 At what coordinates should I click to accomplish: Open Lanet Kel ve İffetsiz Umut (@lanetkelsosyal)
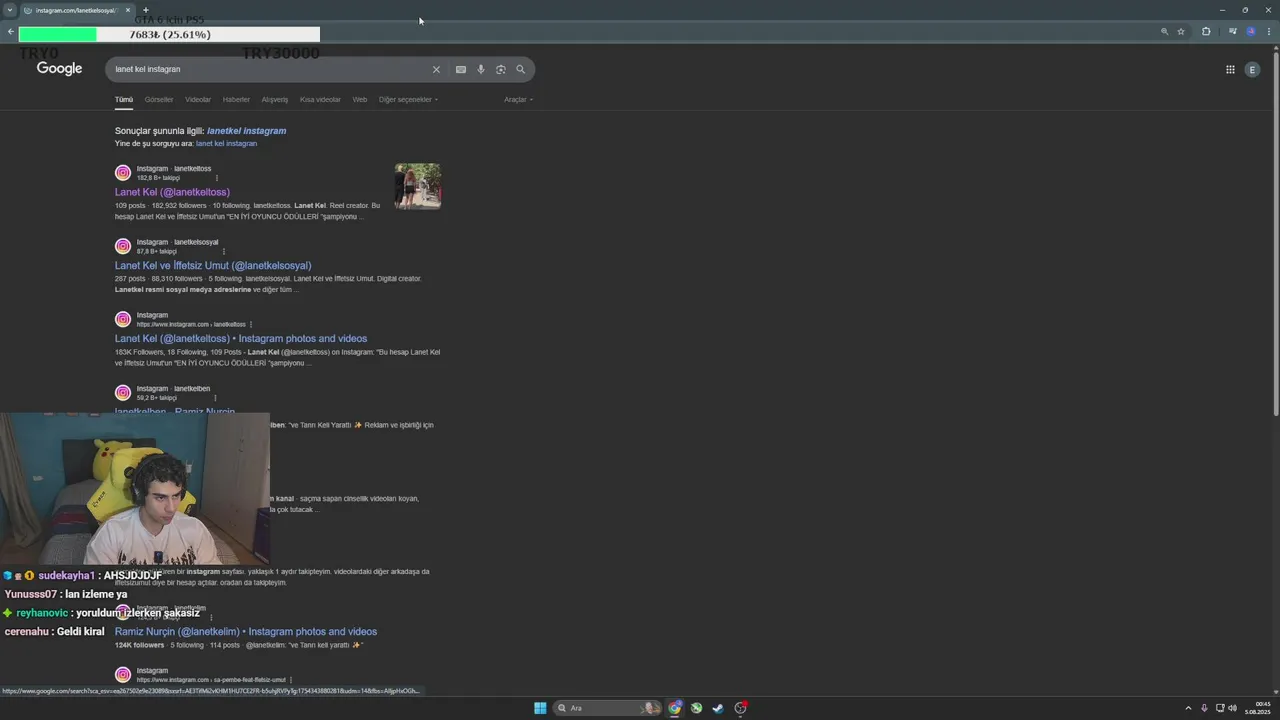tap(213, 266)
